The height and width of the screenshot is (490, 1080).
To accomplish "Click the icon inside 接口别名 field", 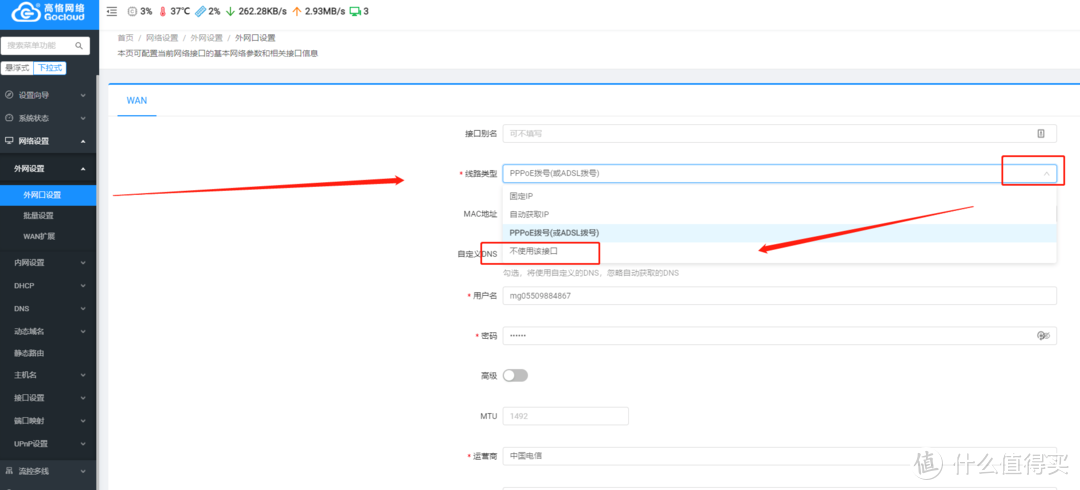I will pos(1041,134).
